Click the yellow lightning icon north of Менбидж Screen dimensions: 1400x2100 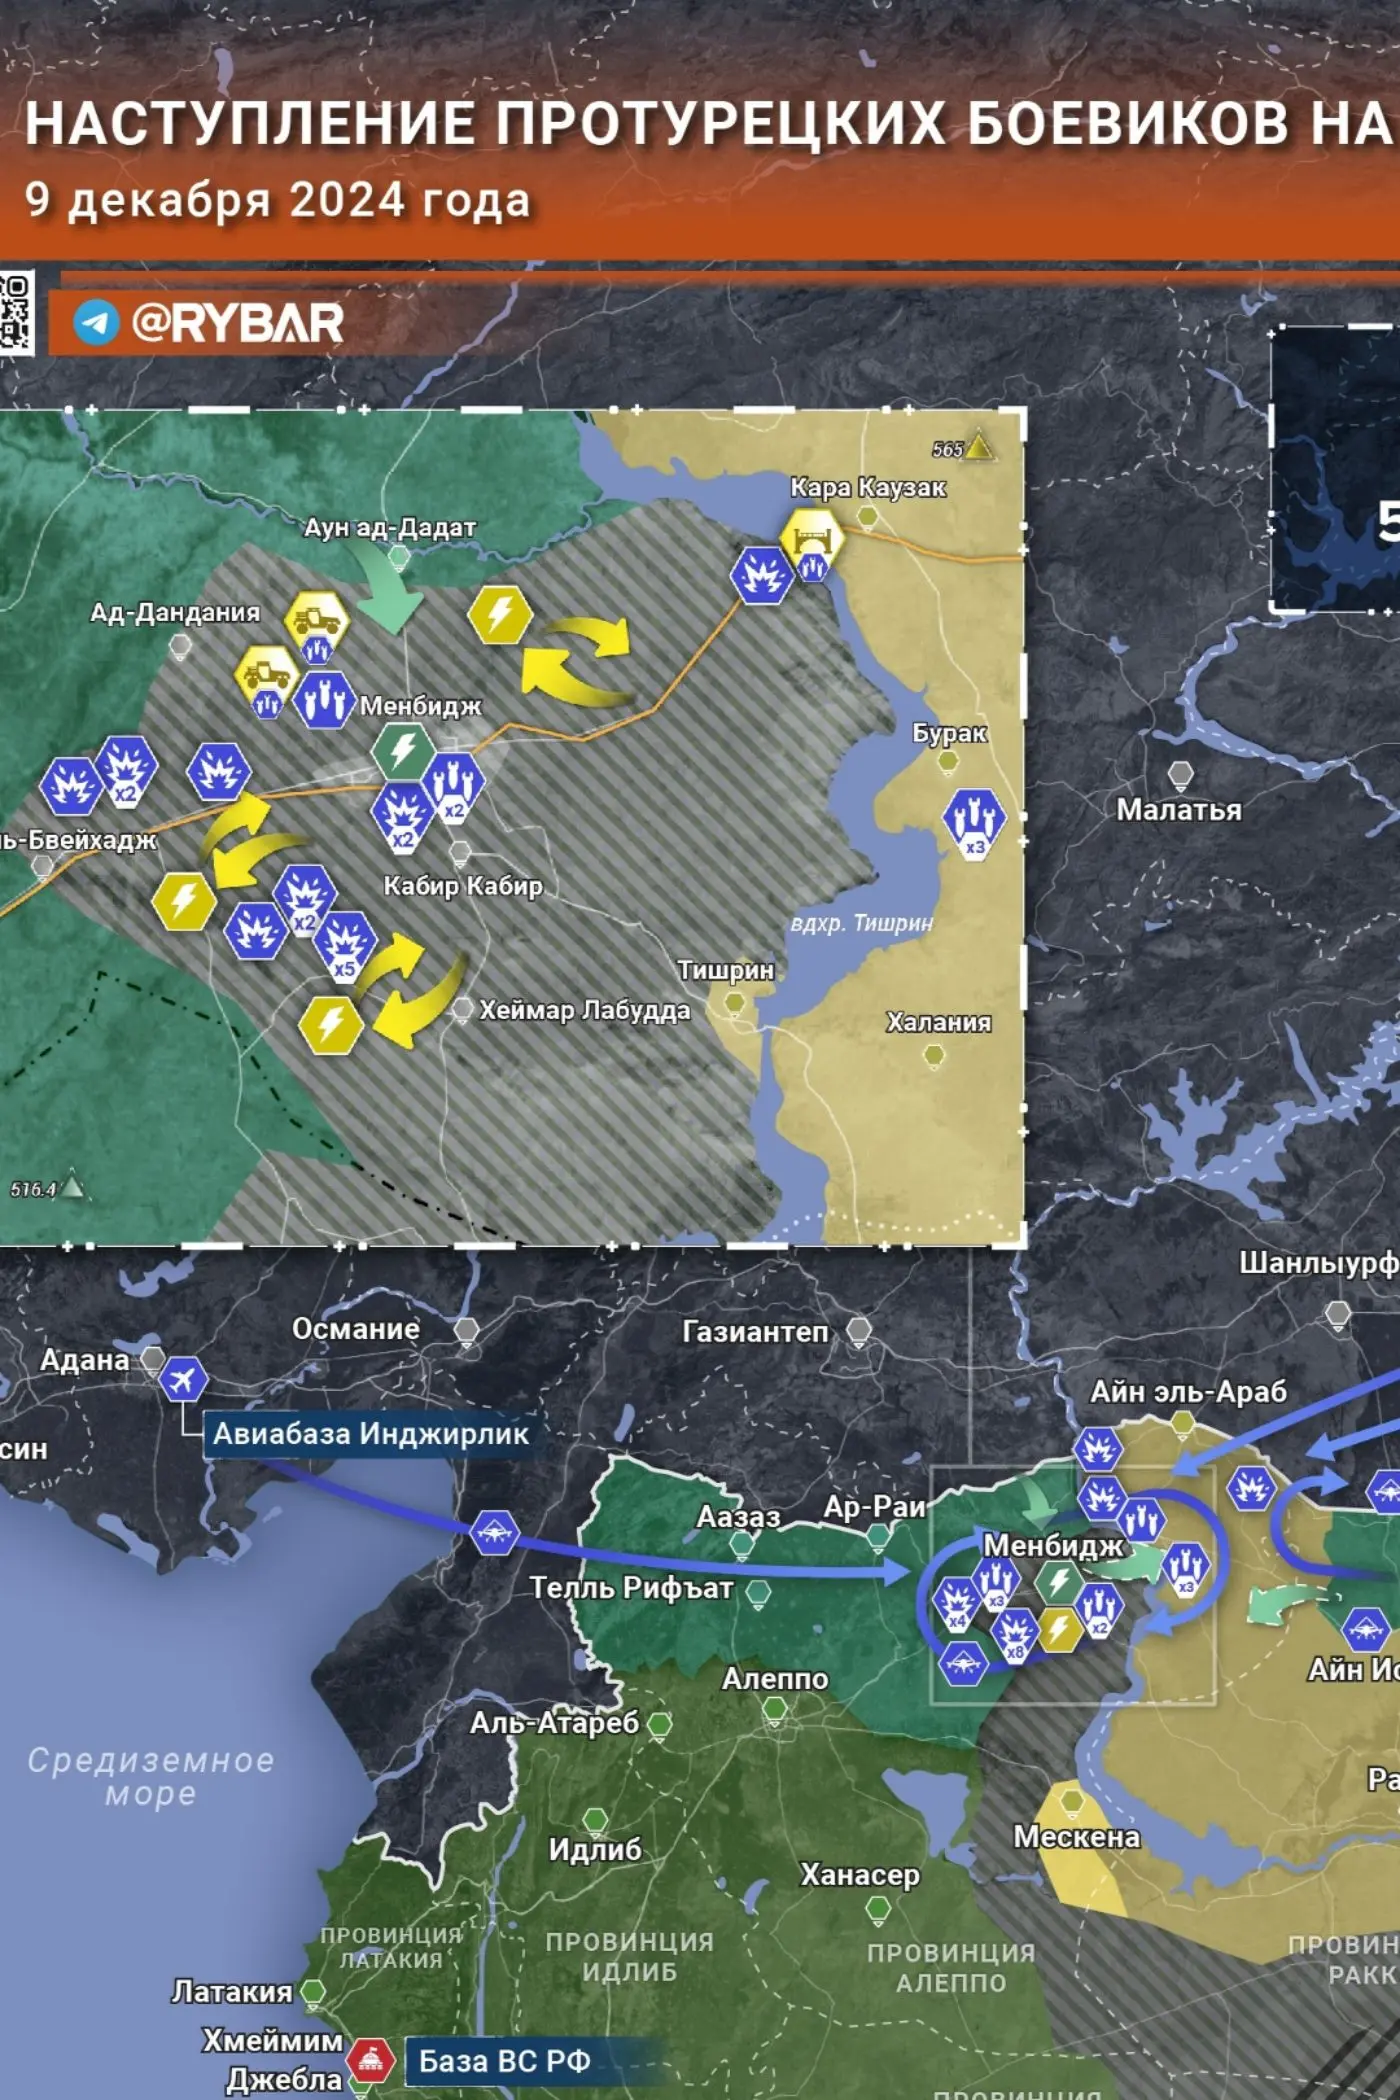[x=500, y=615]
